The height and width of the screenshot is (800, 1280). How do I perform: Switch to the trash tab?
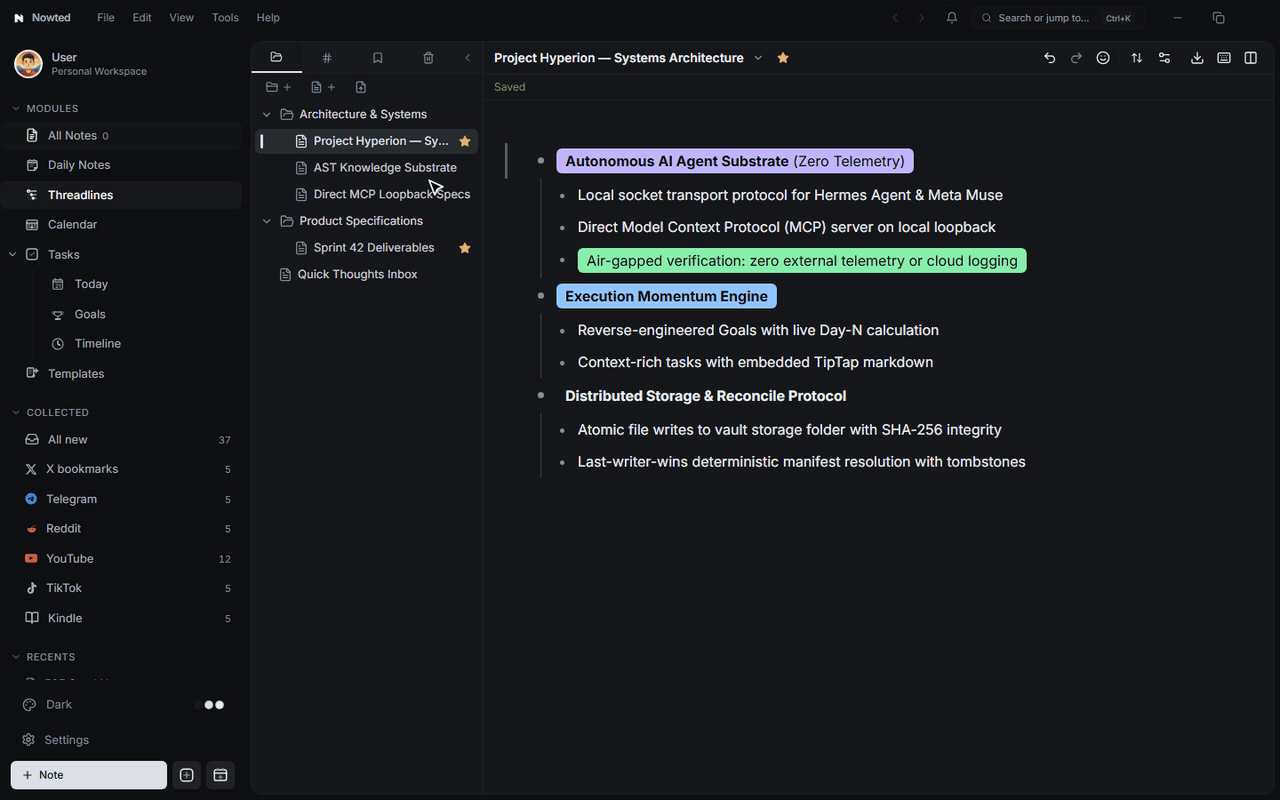(428, 58)
